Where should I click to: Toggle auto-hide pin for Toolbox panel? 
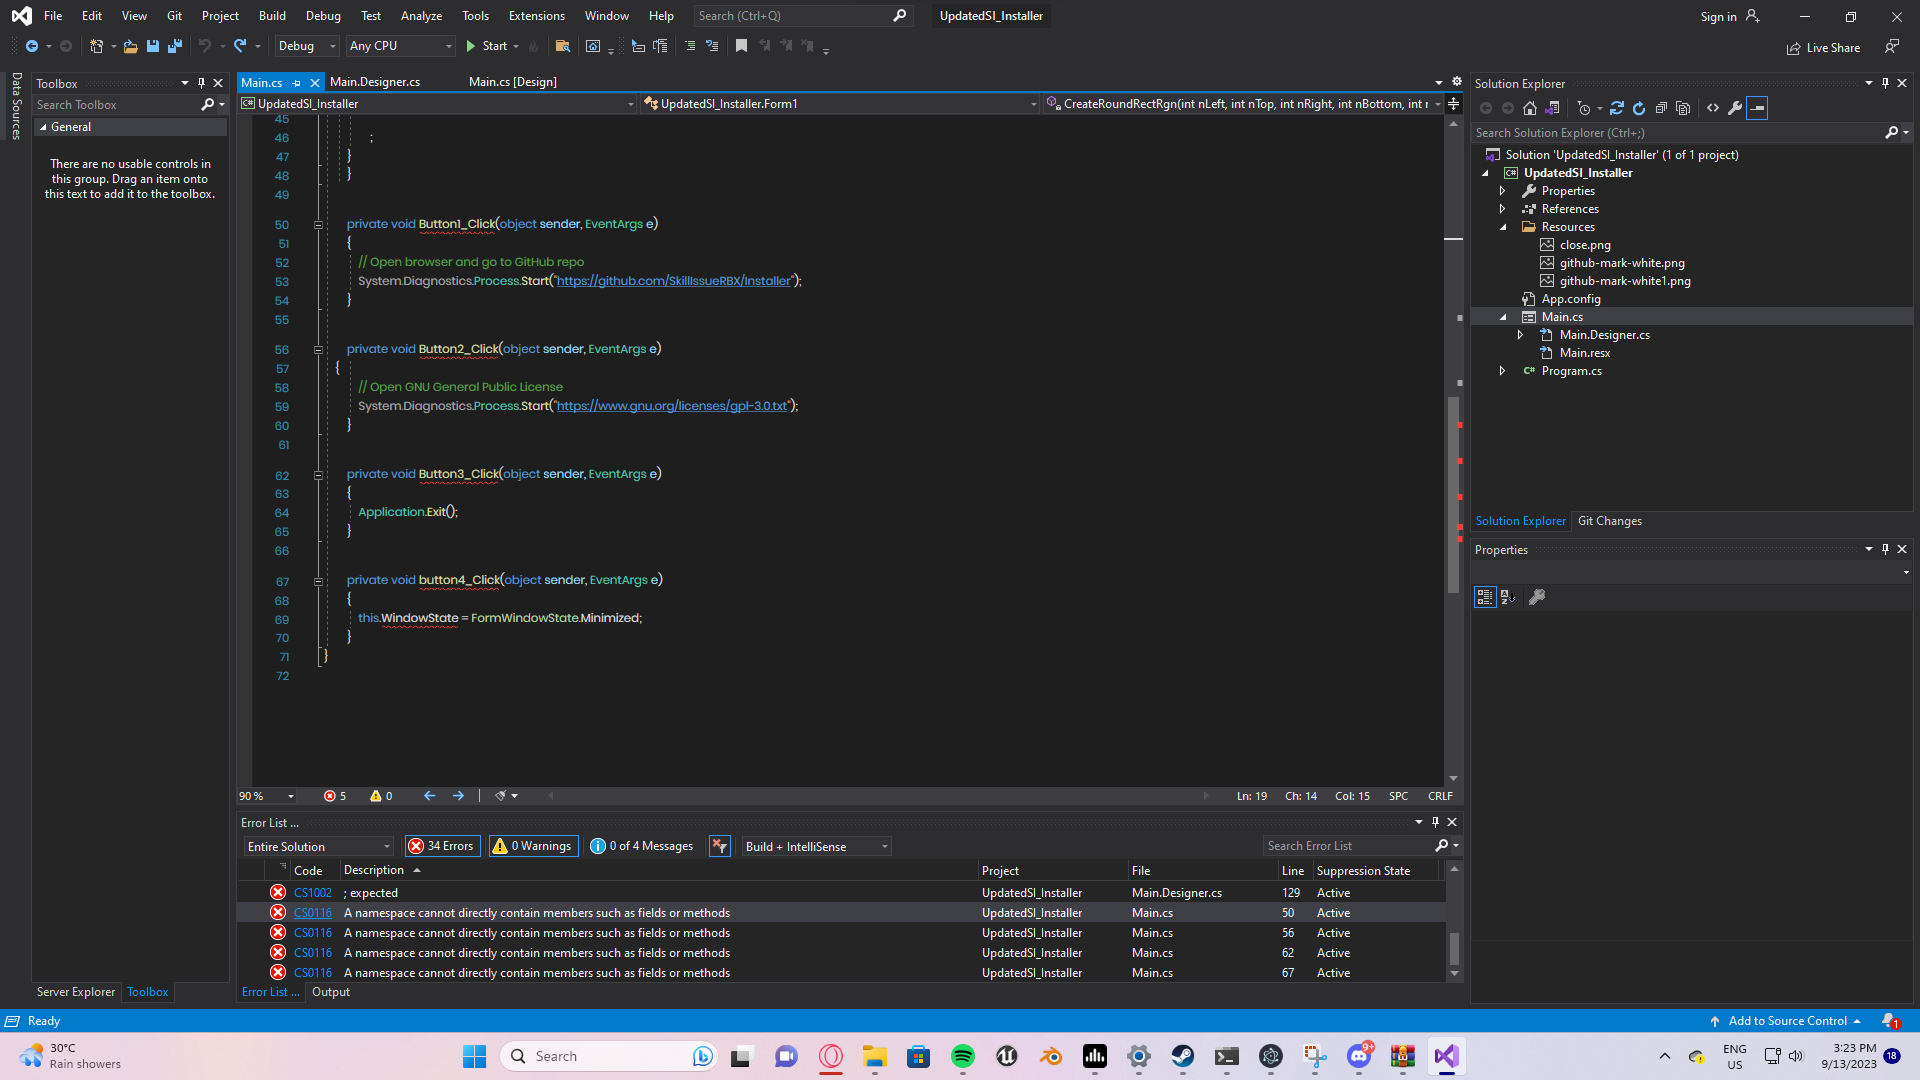tap(201, 83)
